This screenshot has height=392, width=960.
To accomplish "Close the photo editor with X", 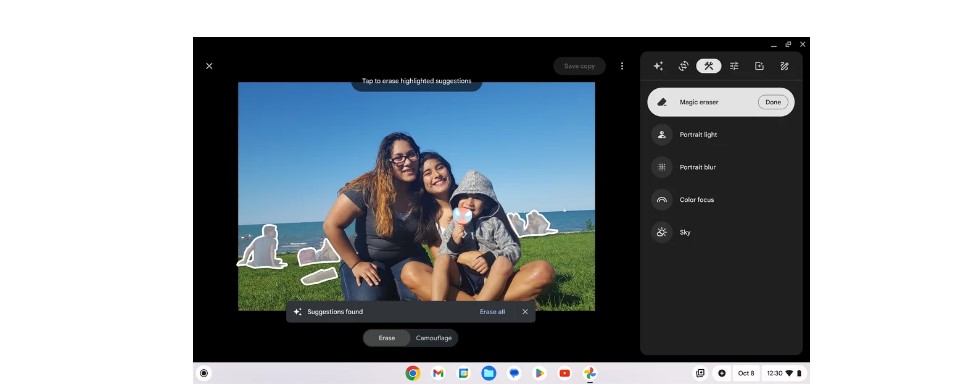I will [209, 66].
